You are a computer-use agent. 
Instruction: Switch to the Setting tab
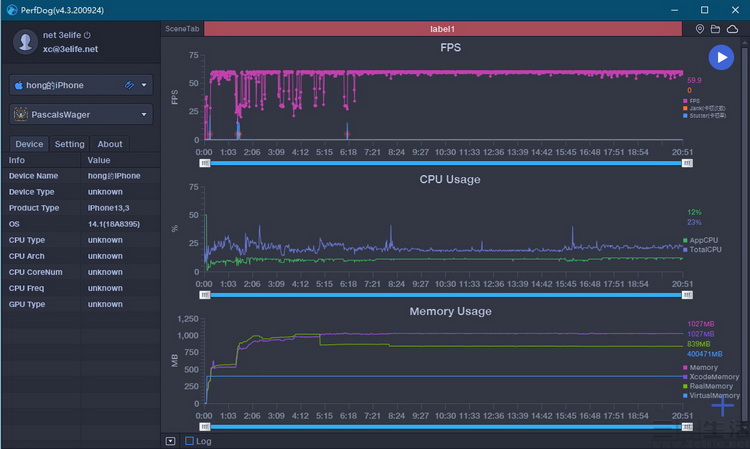coord(69,144)
